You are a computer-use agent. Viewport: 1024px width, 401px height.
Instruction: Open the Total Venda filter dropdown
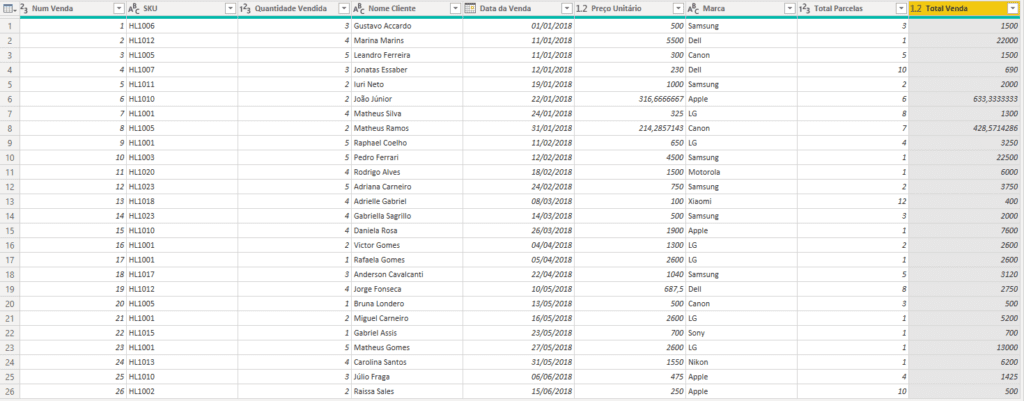(x=1012, y=8)
